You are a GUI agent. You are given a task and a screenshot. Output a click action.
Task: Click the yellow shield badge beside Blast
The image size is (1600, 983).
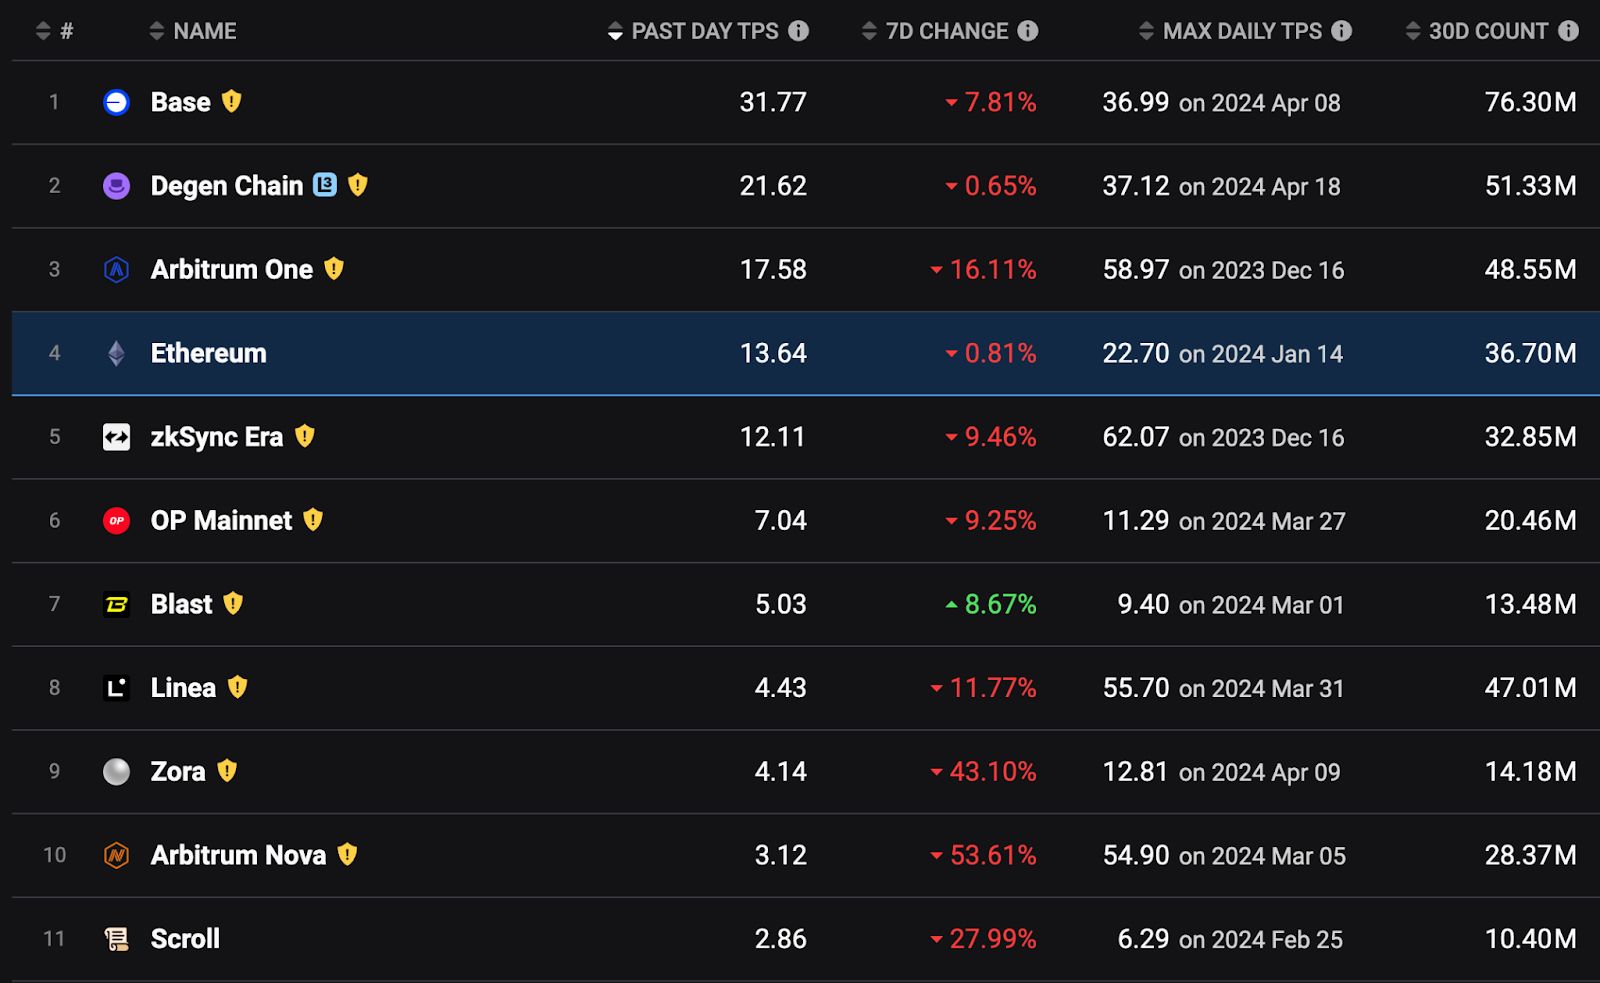233,603
